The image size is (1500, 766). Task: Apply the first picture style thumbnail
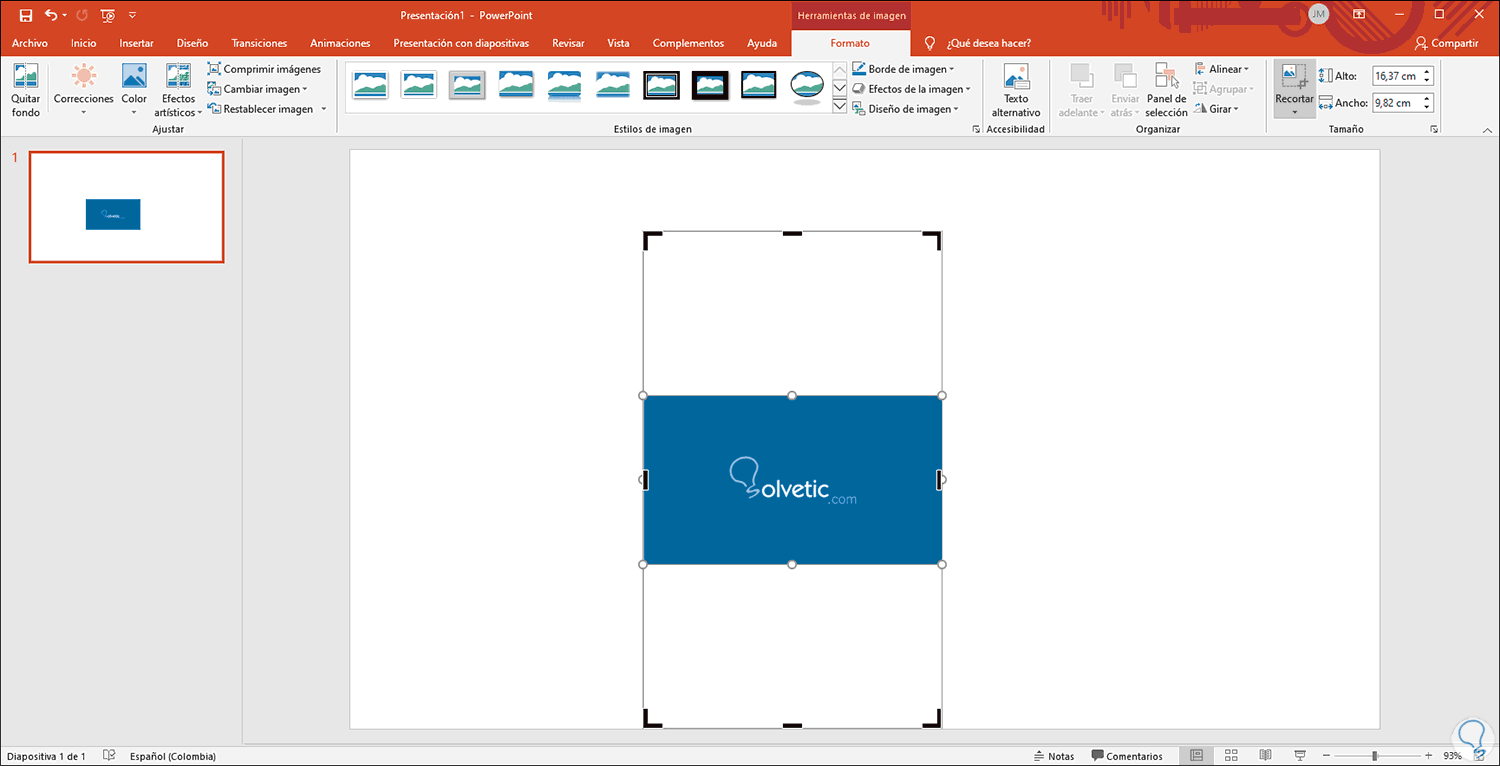tap(370, 85)
